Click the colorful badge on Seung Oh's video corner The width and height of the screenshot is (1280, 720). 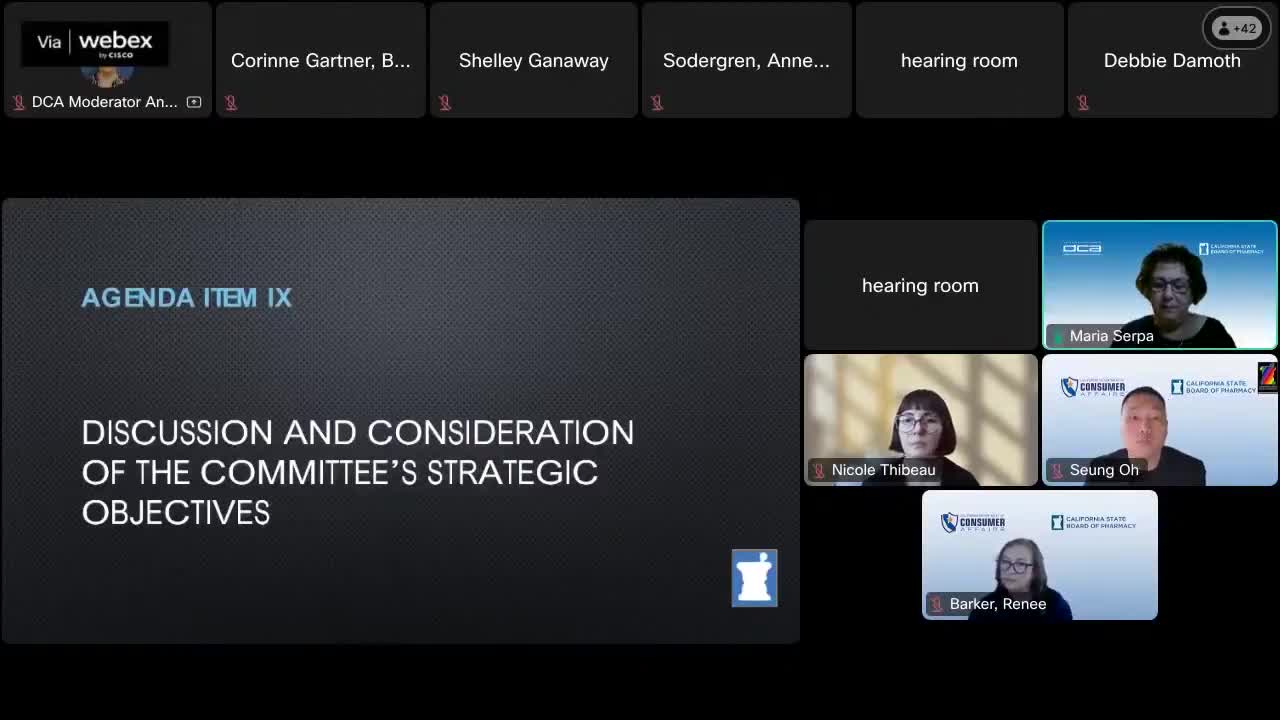coord(1268,376)
